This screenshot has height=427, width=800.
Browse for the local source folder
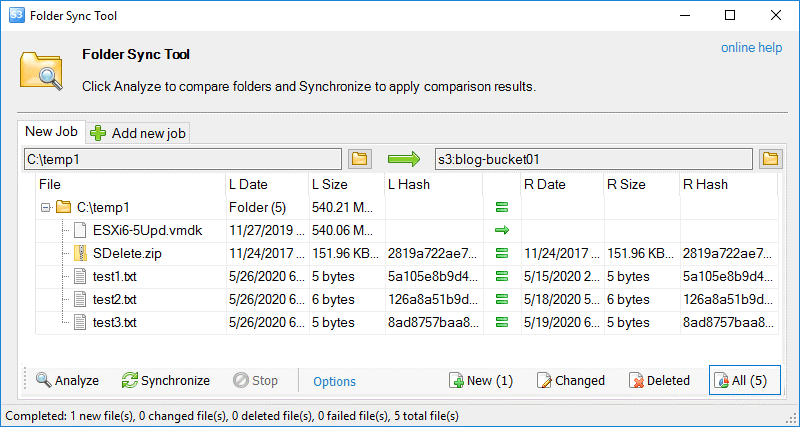coord(360,158)
